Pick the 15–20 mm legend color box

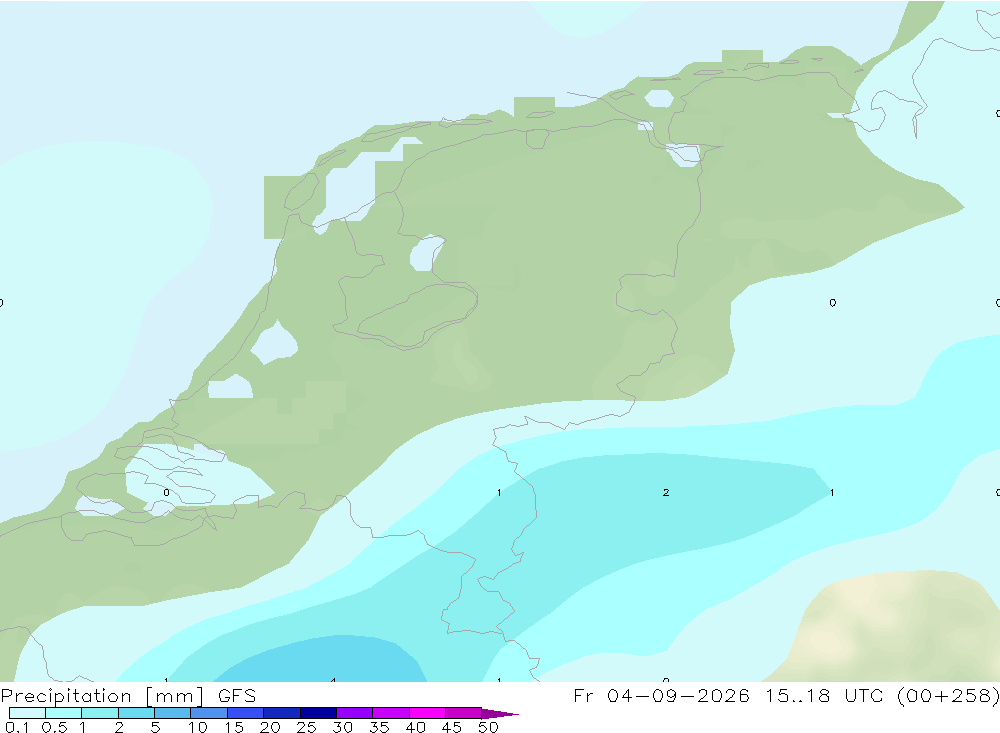(x=246, y=713)
